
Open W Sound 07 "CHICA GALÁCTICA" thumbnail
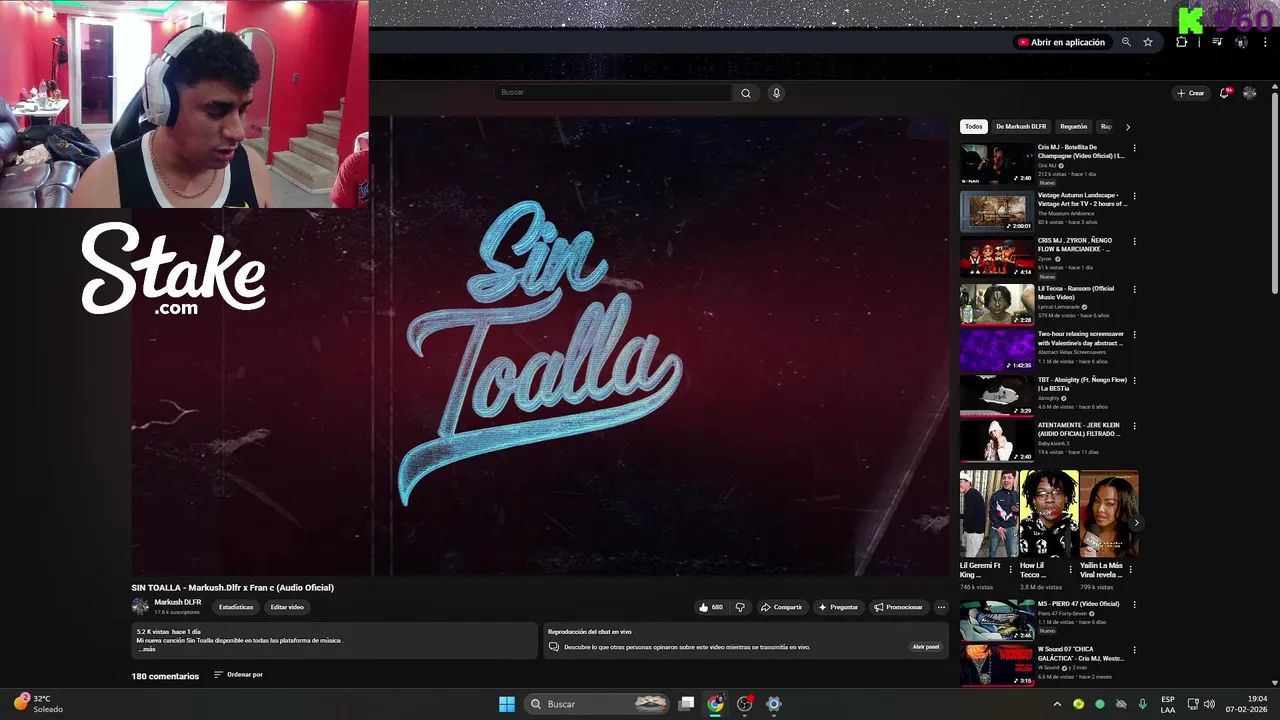click(997, 665)
